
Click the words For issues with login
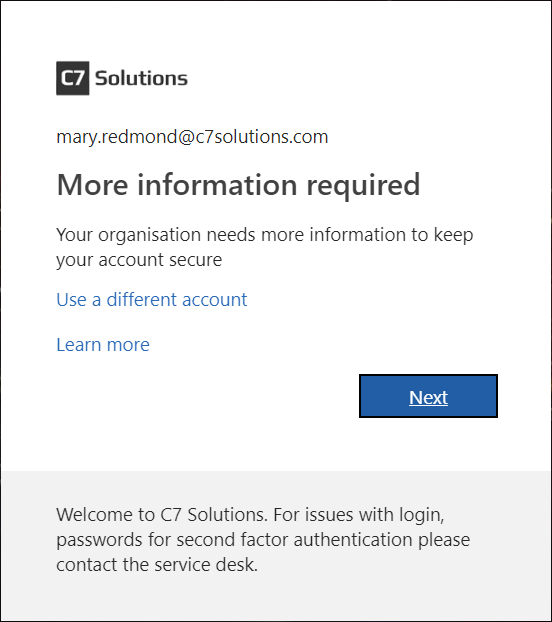pyautogui.click(x=358, y=515)
